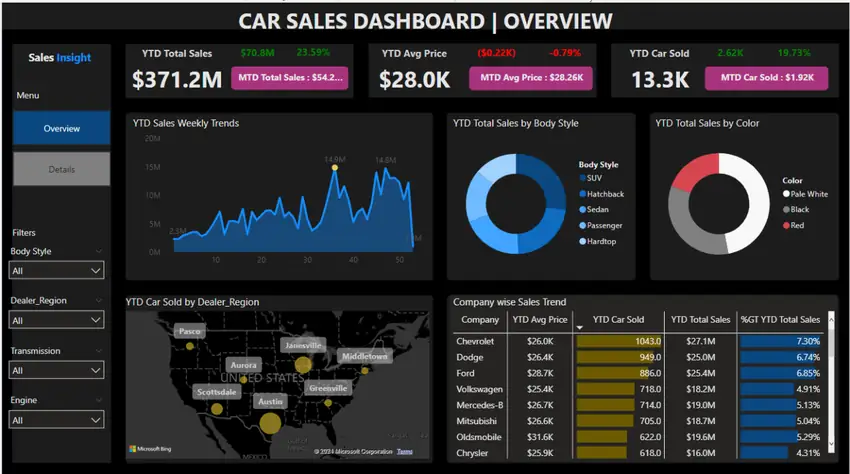Click the $31.6K avg price cell
The height and width of the screenshot is (474, 850).
[x=540, y=437]
